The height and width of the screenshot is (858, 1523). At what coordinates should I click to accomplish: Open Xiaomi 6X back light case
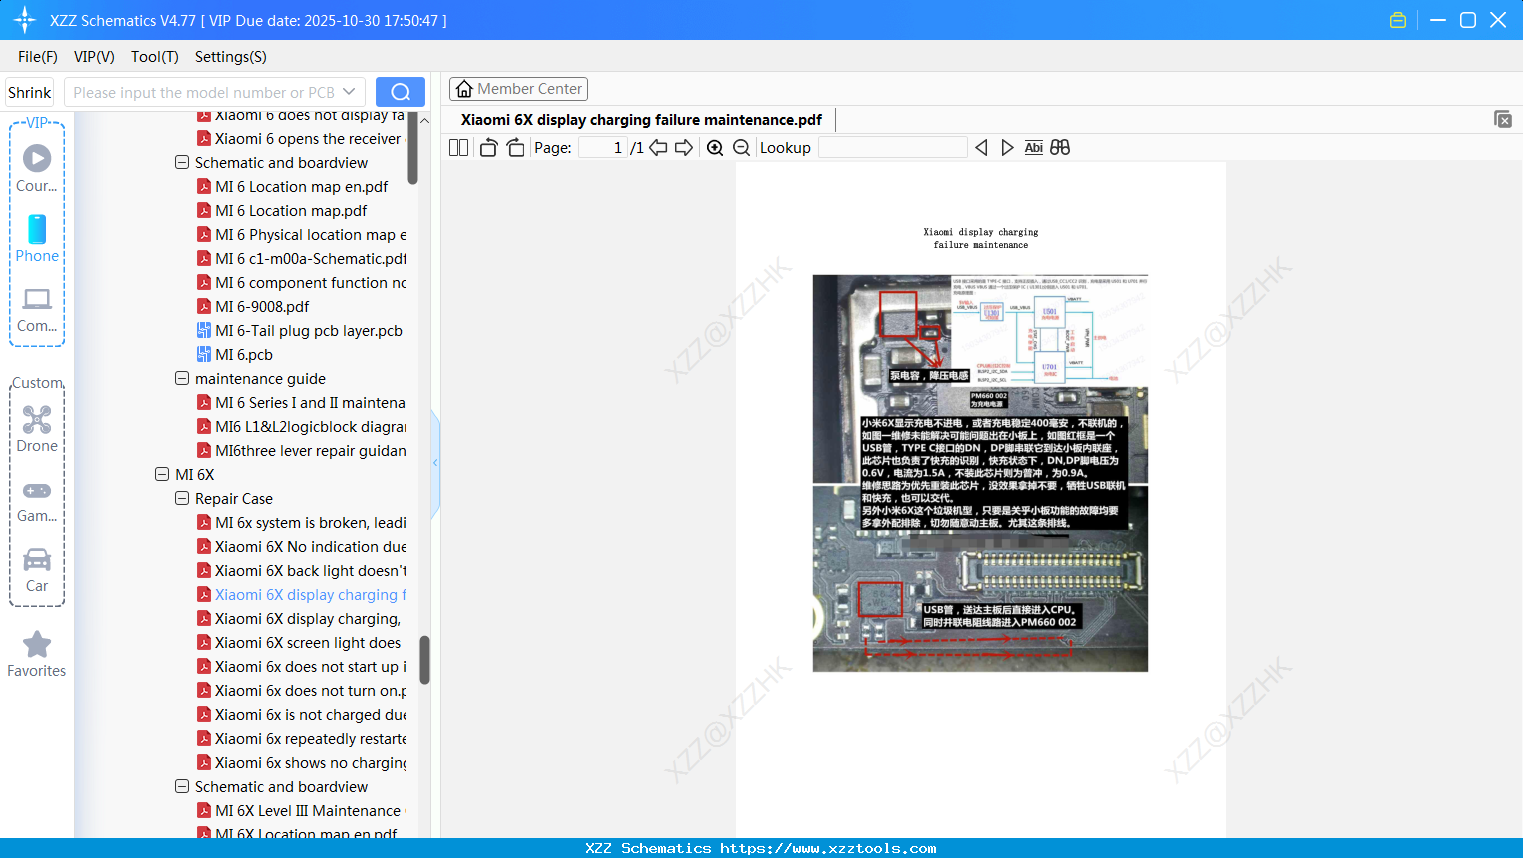tap(301, 571)
